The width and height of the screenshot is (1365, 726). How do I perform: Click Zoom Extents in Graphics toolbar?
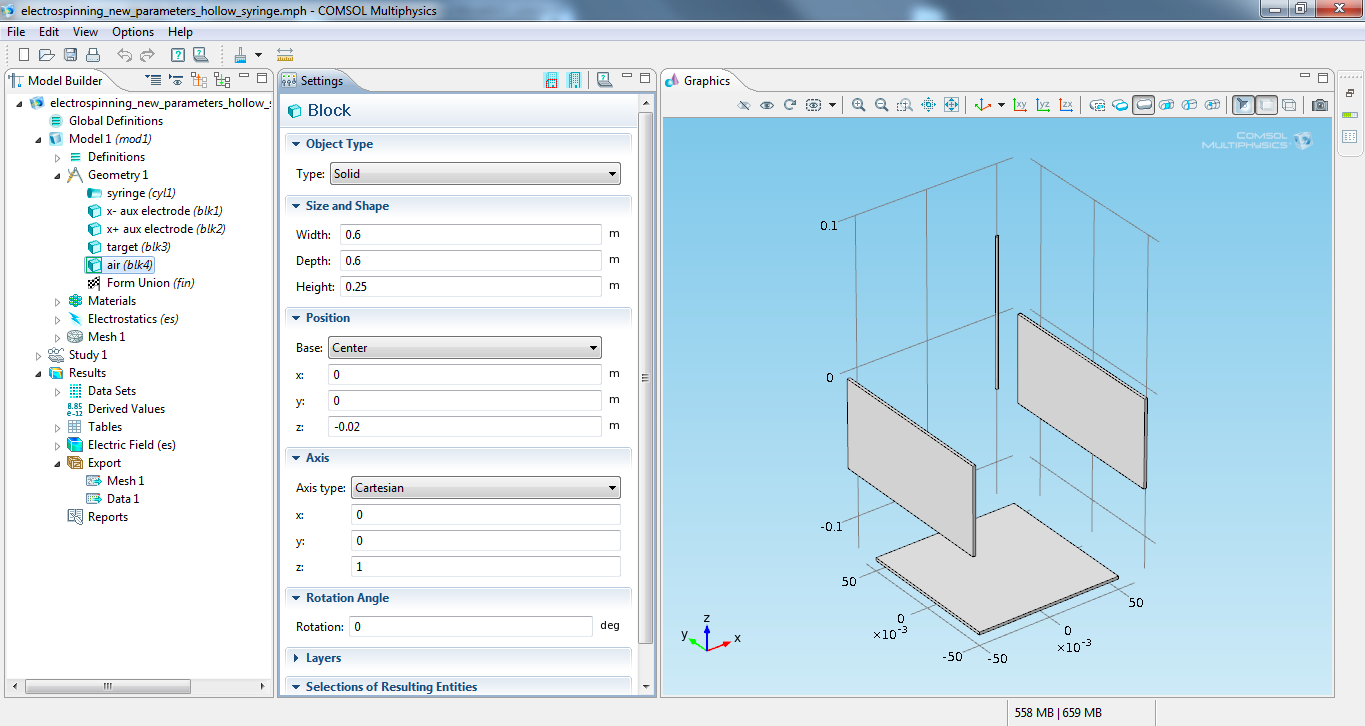(951, 105)
